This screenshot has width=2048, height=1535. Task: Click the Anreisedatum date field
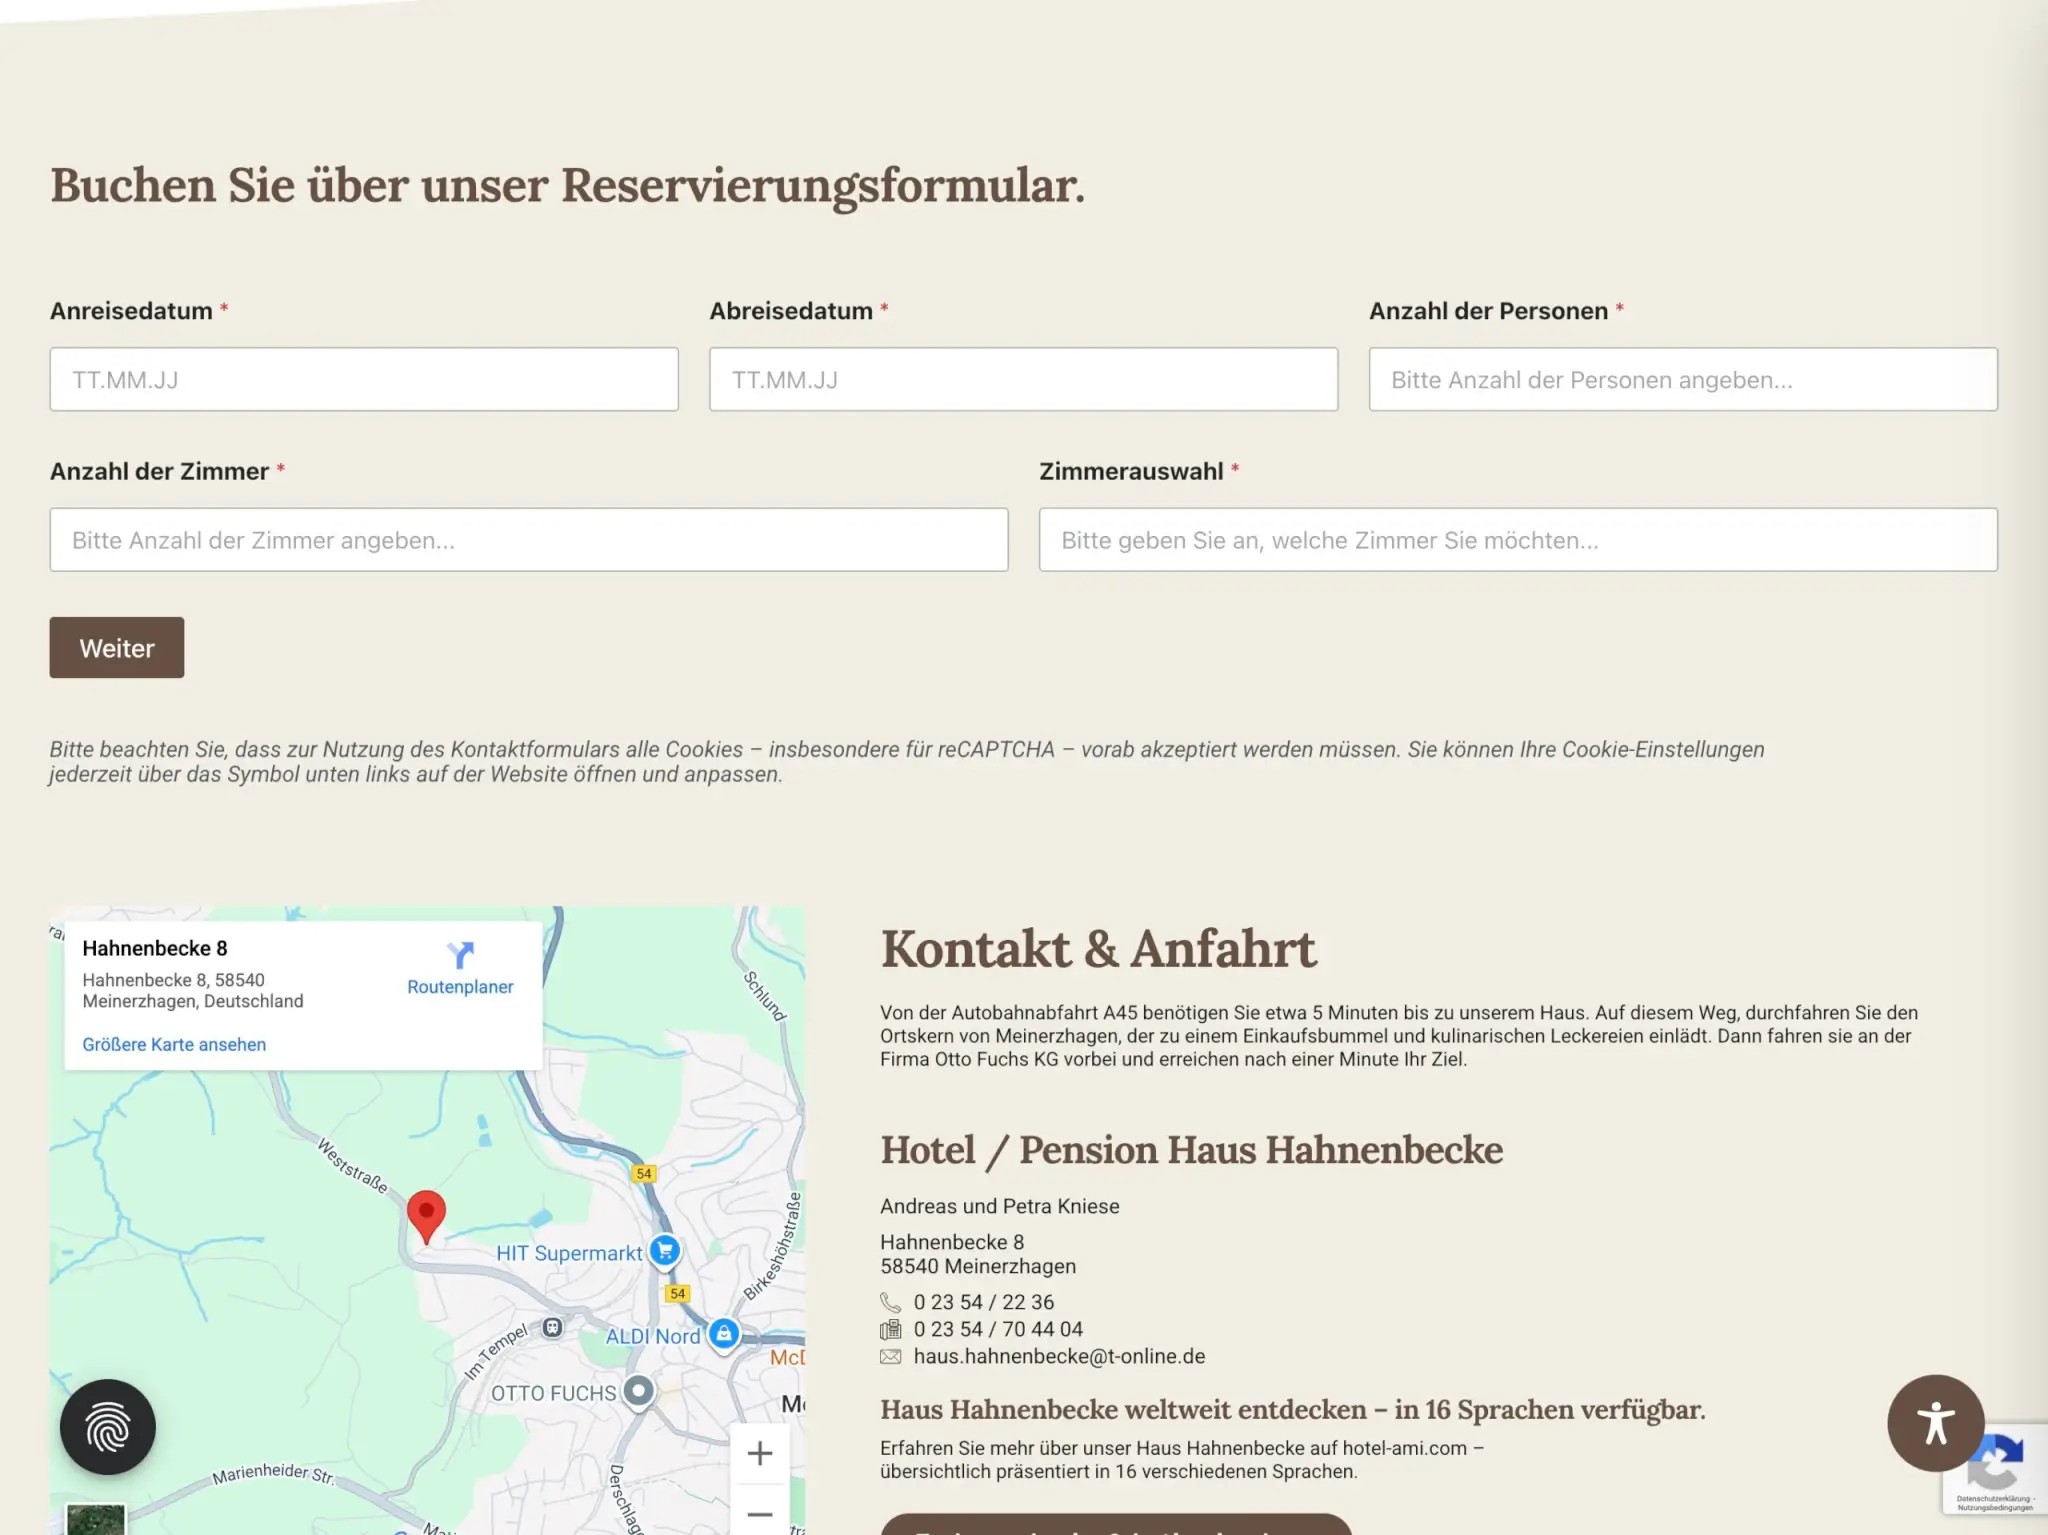point(364,380)
